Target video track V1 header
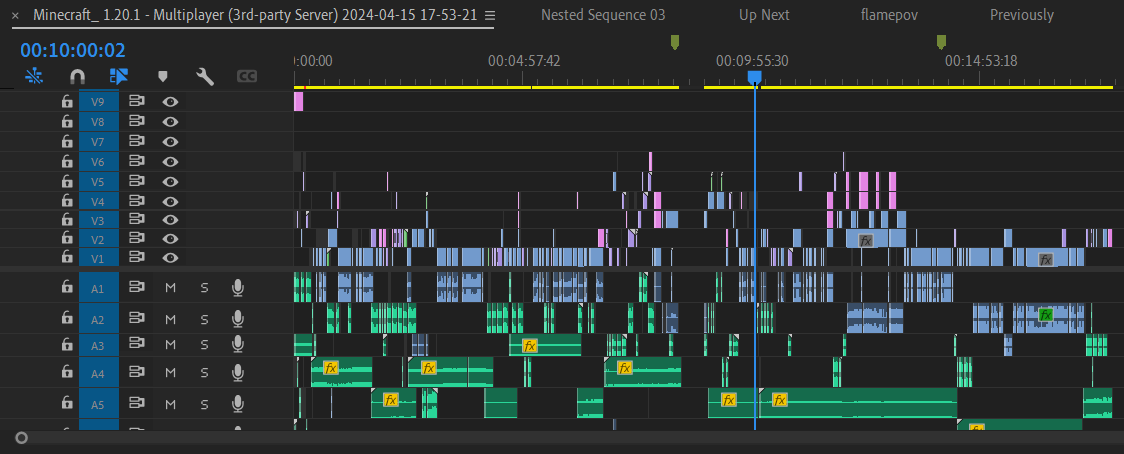The width and height of the screenshot is (1124, 454). tap(98, 257)
